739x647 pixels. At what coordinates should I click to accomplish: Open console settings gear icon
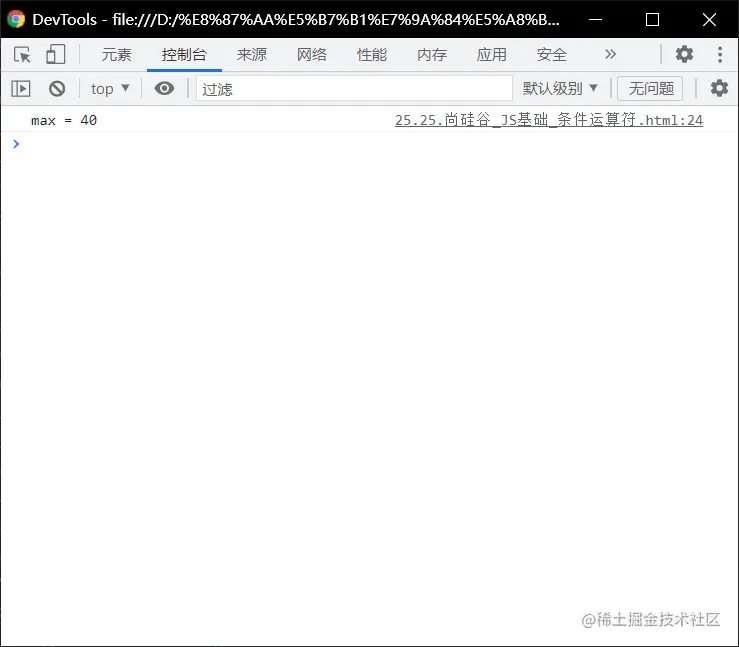tap(719, 89)
